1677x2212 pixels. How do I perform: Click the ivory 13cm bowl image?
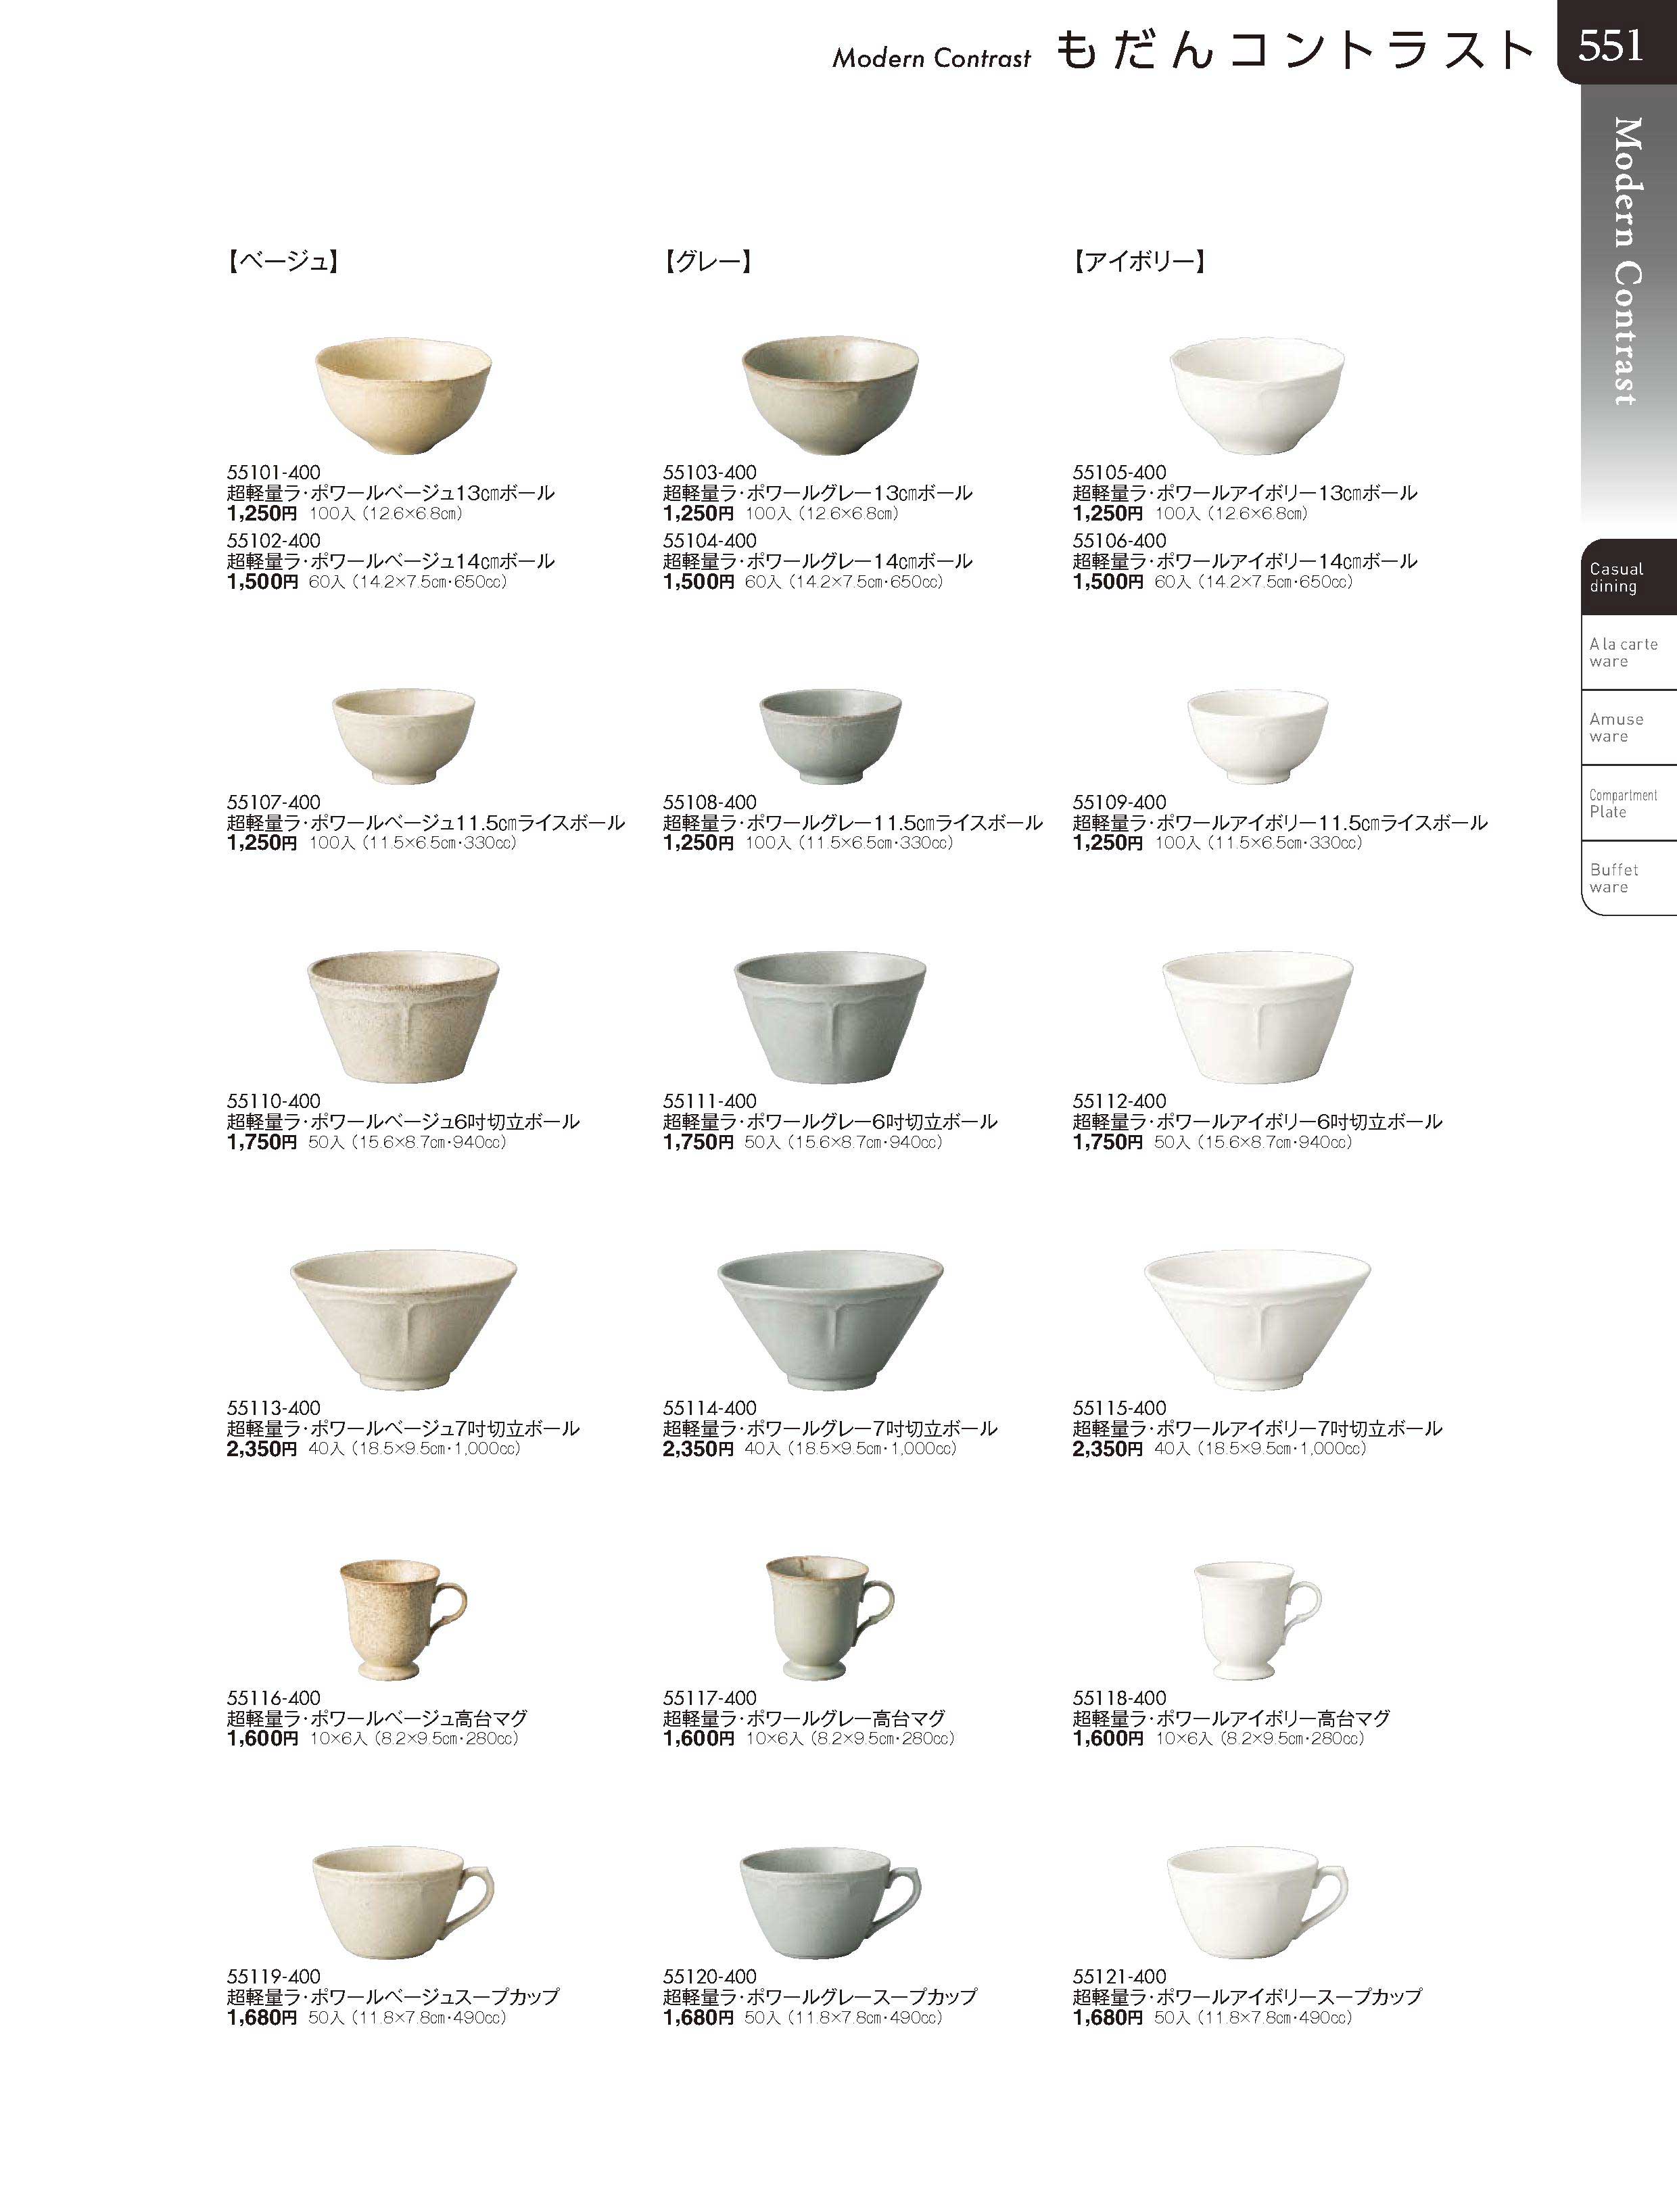[1257, 396]
